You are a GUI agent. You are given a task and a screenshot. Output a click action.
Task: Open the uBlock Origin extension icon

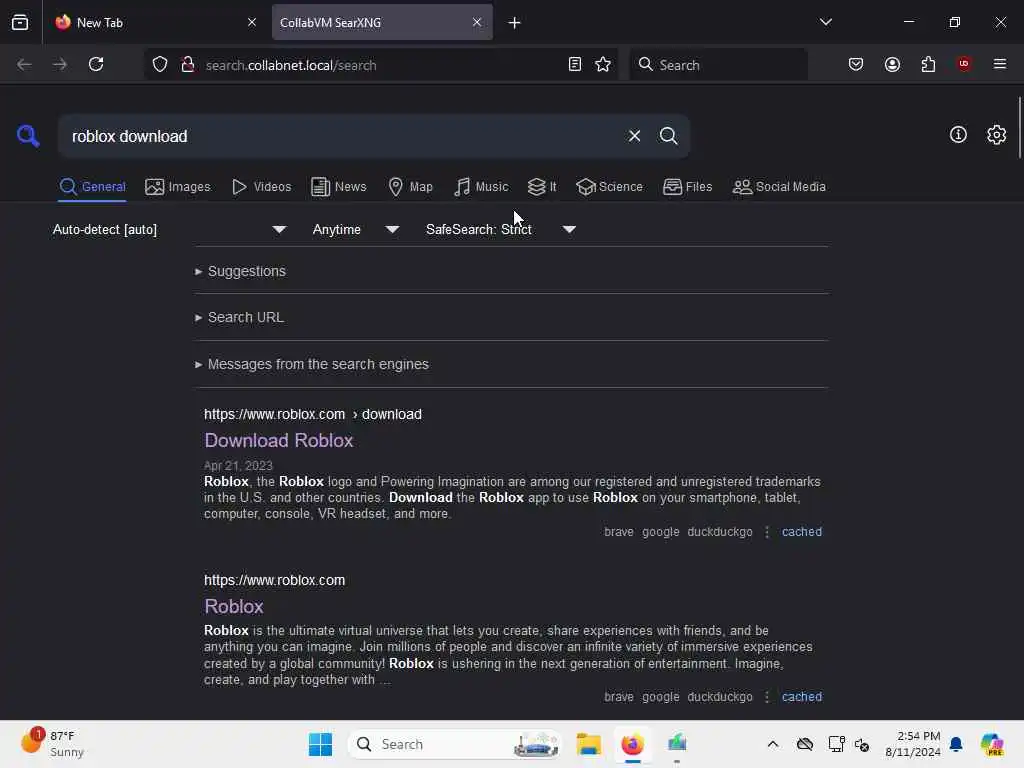click(963, 63)
